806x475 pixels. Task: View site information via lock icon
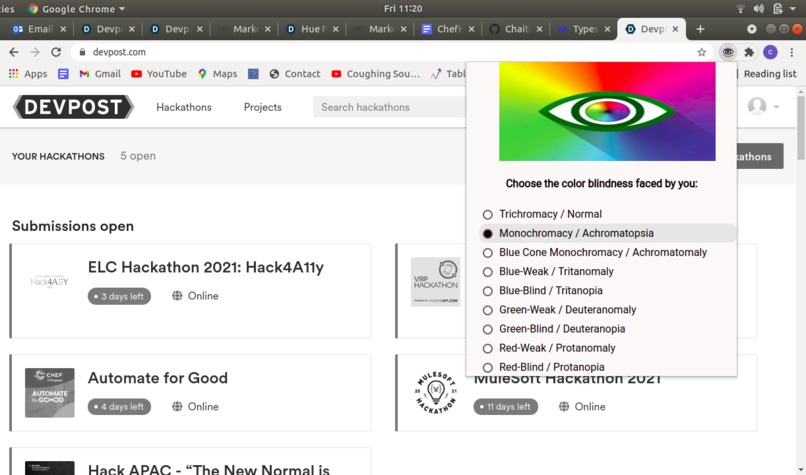pyautogui.click(x=82, y=52)
